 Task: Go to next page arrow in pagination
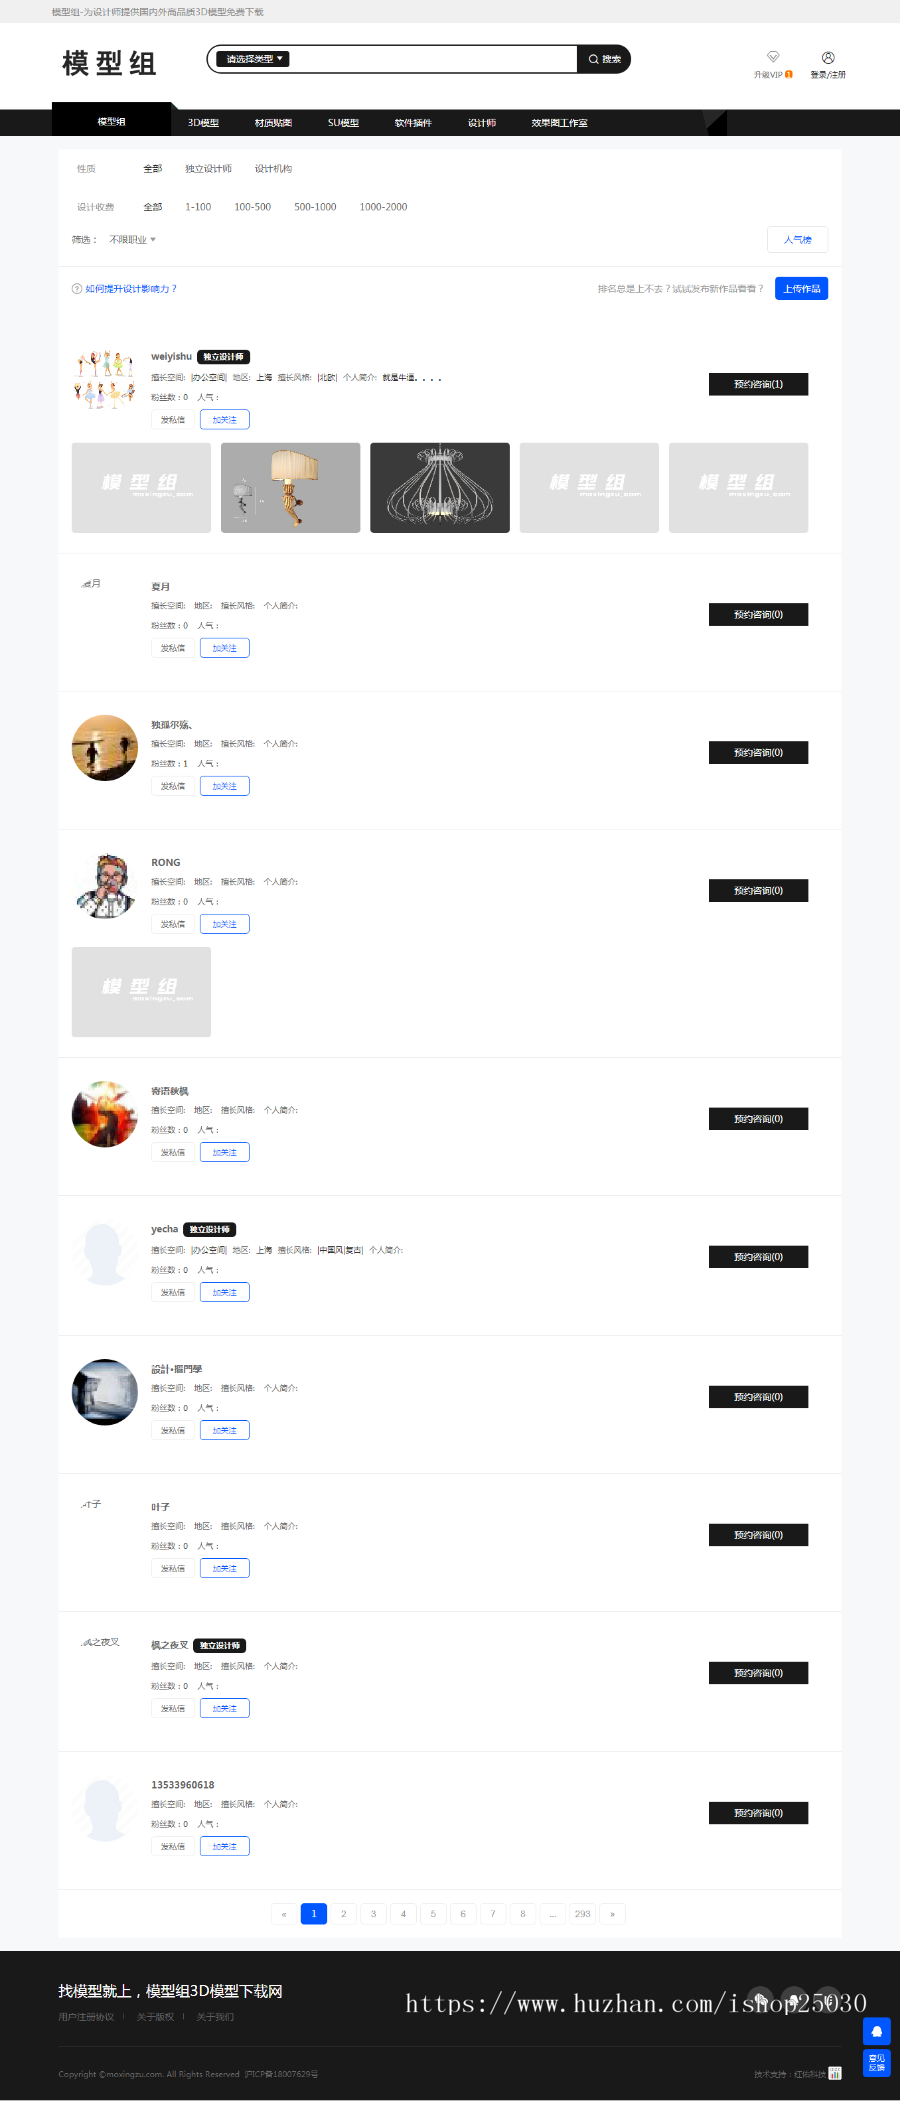click(x=612, y=1913)
